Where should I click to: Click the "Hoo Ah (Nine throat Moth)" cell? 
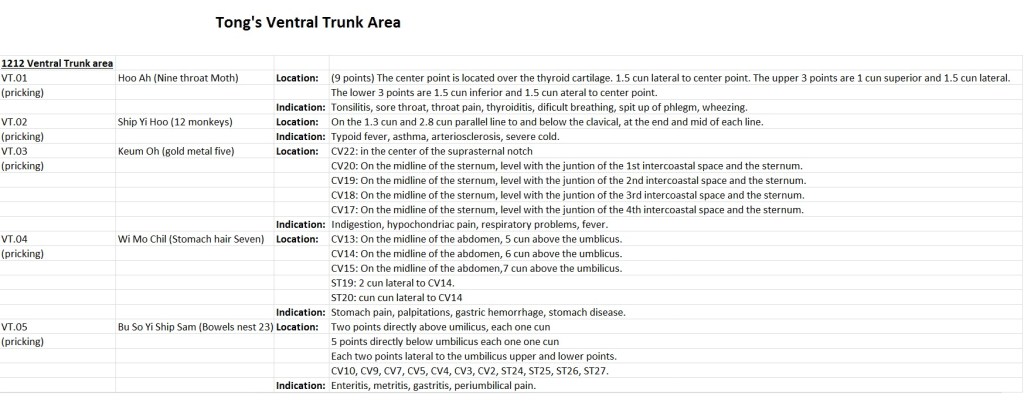[177, 78]
